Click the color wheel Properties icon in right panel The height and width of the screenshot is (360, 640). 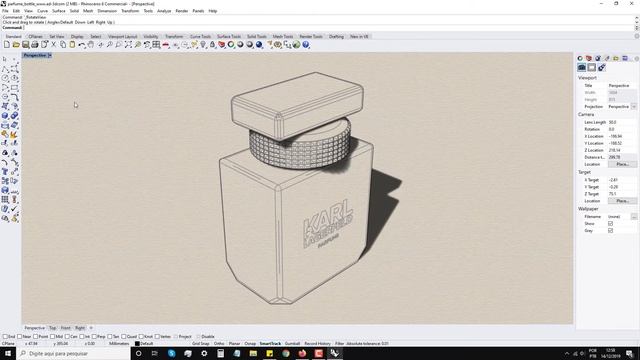tap(580, 58)
